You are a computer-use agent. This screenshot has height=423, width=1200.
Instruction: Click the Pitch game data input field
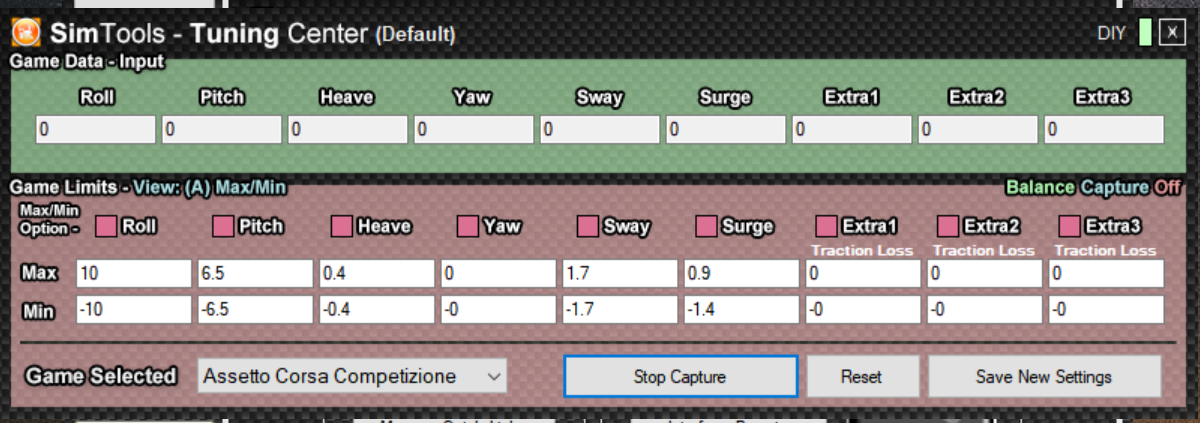click(222, 130)
